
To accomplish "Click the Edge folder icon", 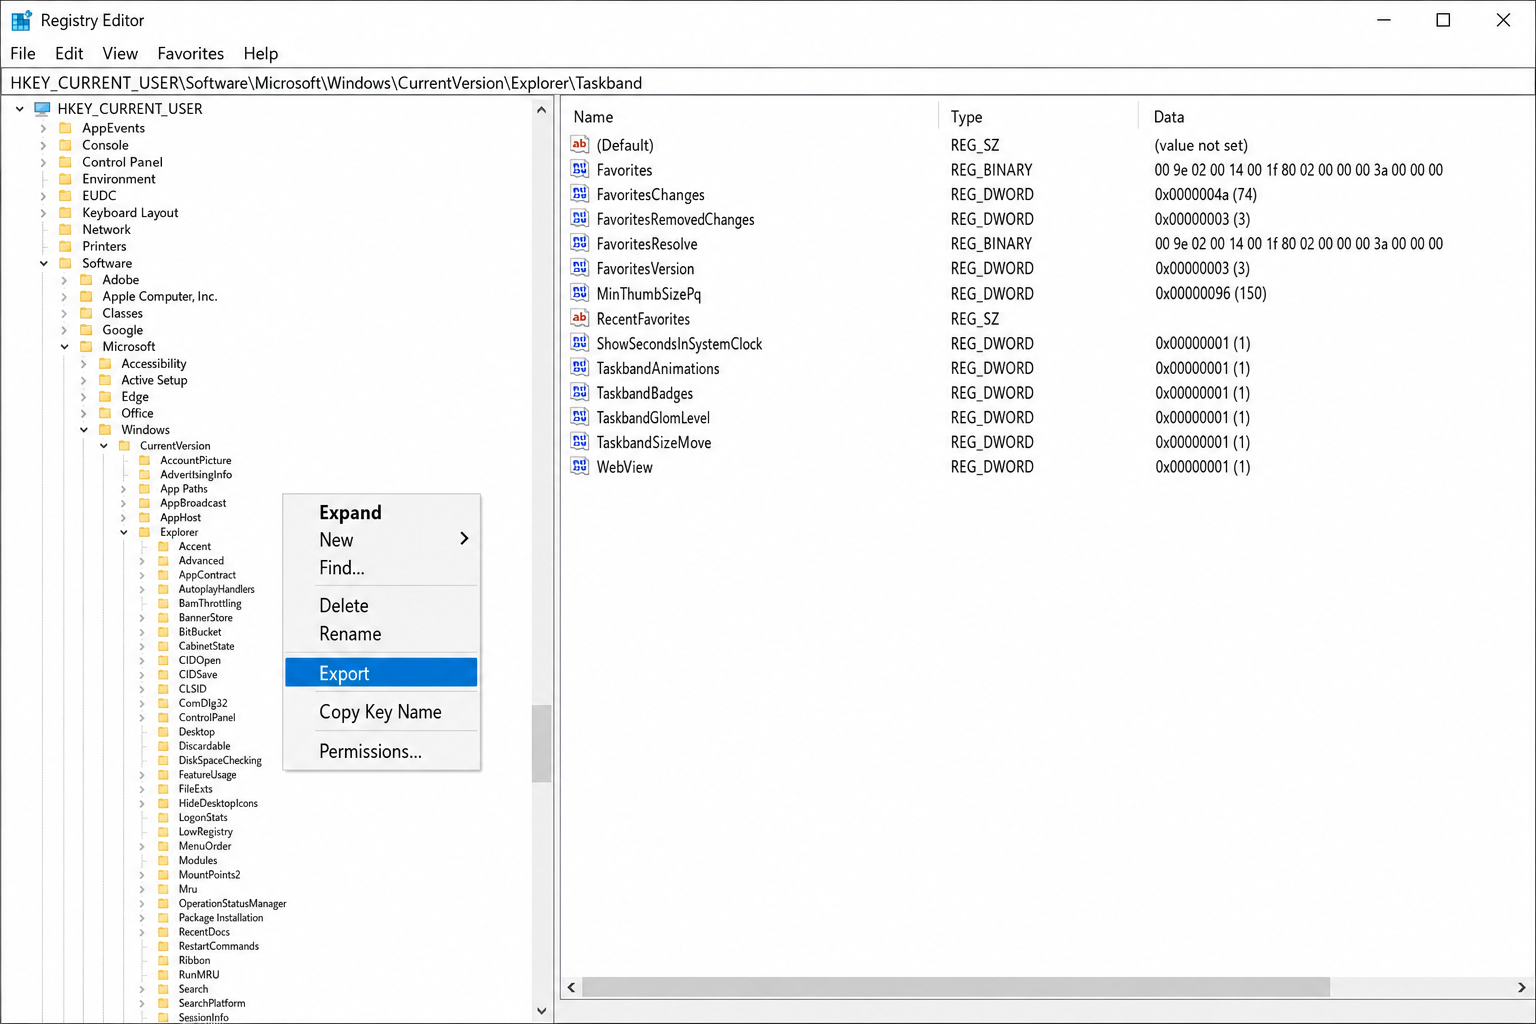I will tap(105, 397).
